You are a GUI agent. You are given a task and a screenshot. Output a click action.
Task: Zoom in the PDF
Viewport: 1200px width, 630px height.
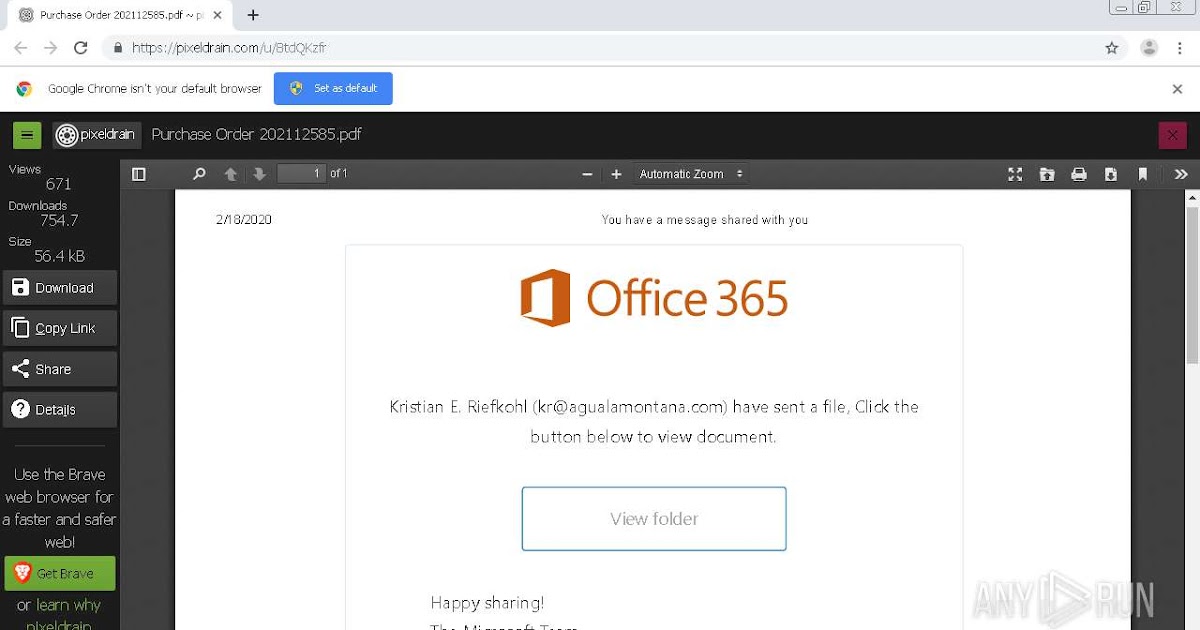[x=616, y=174]
